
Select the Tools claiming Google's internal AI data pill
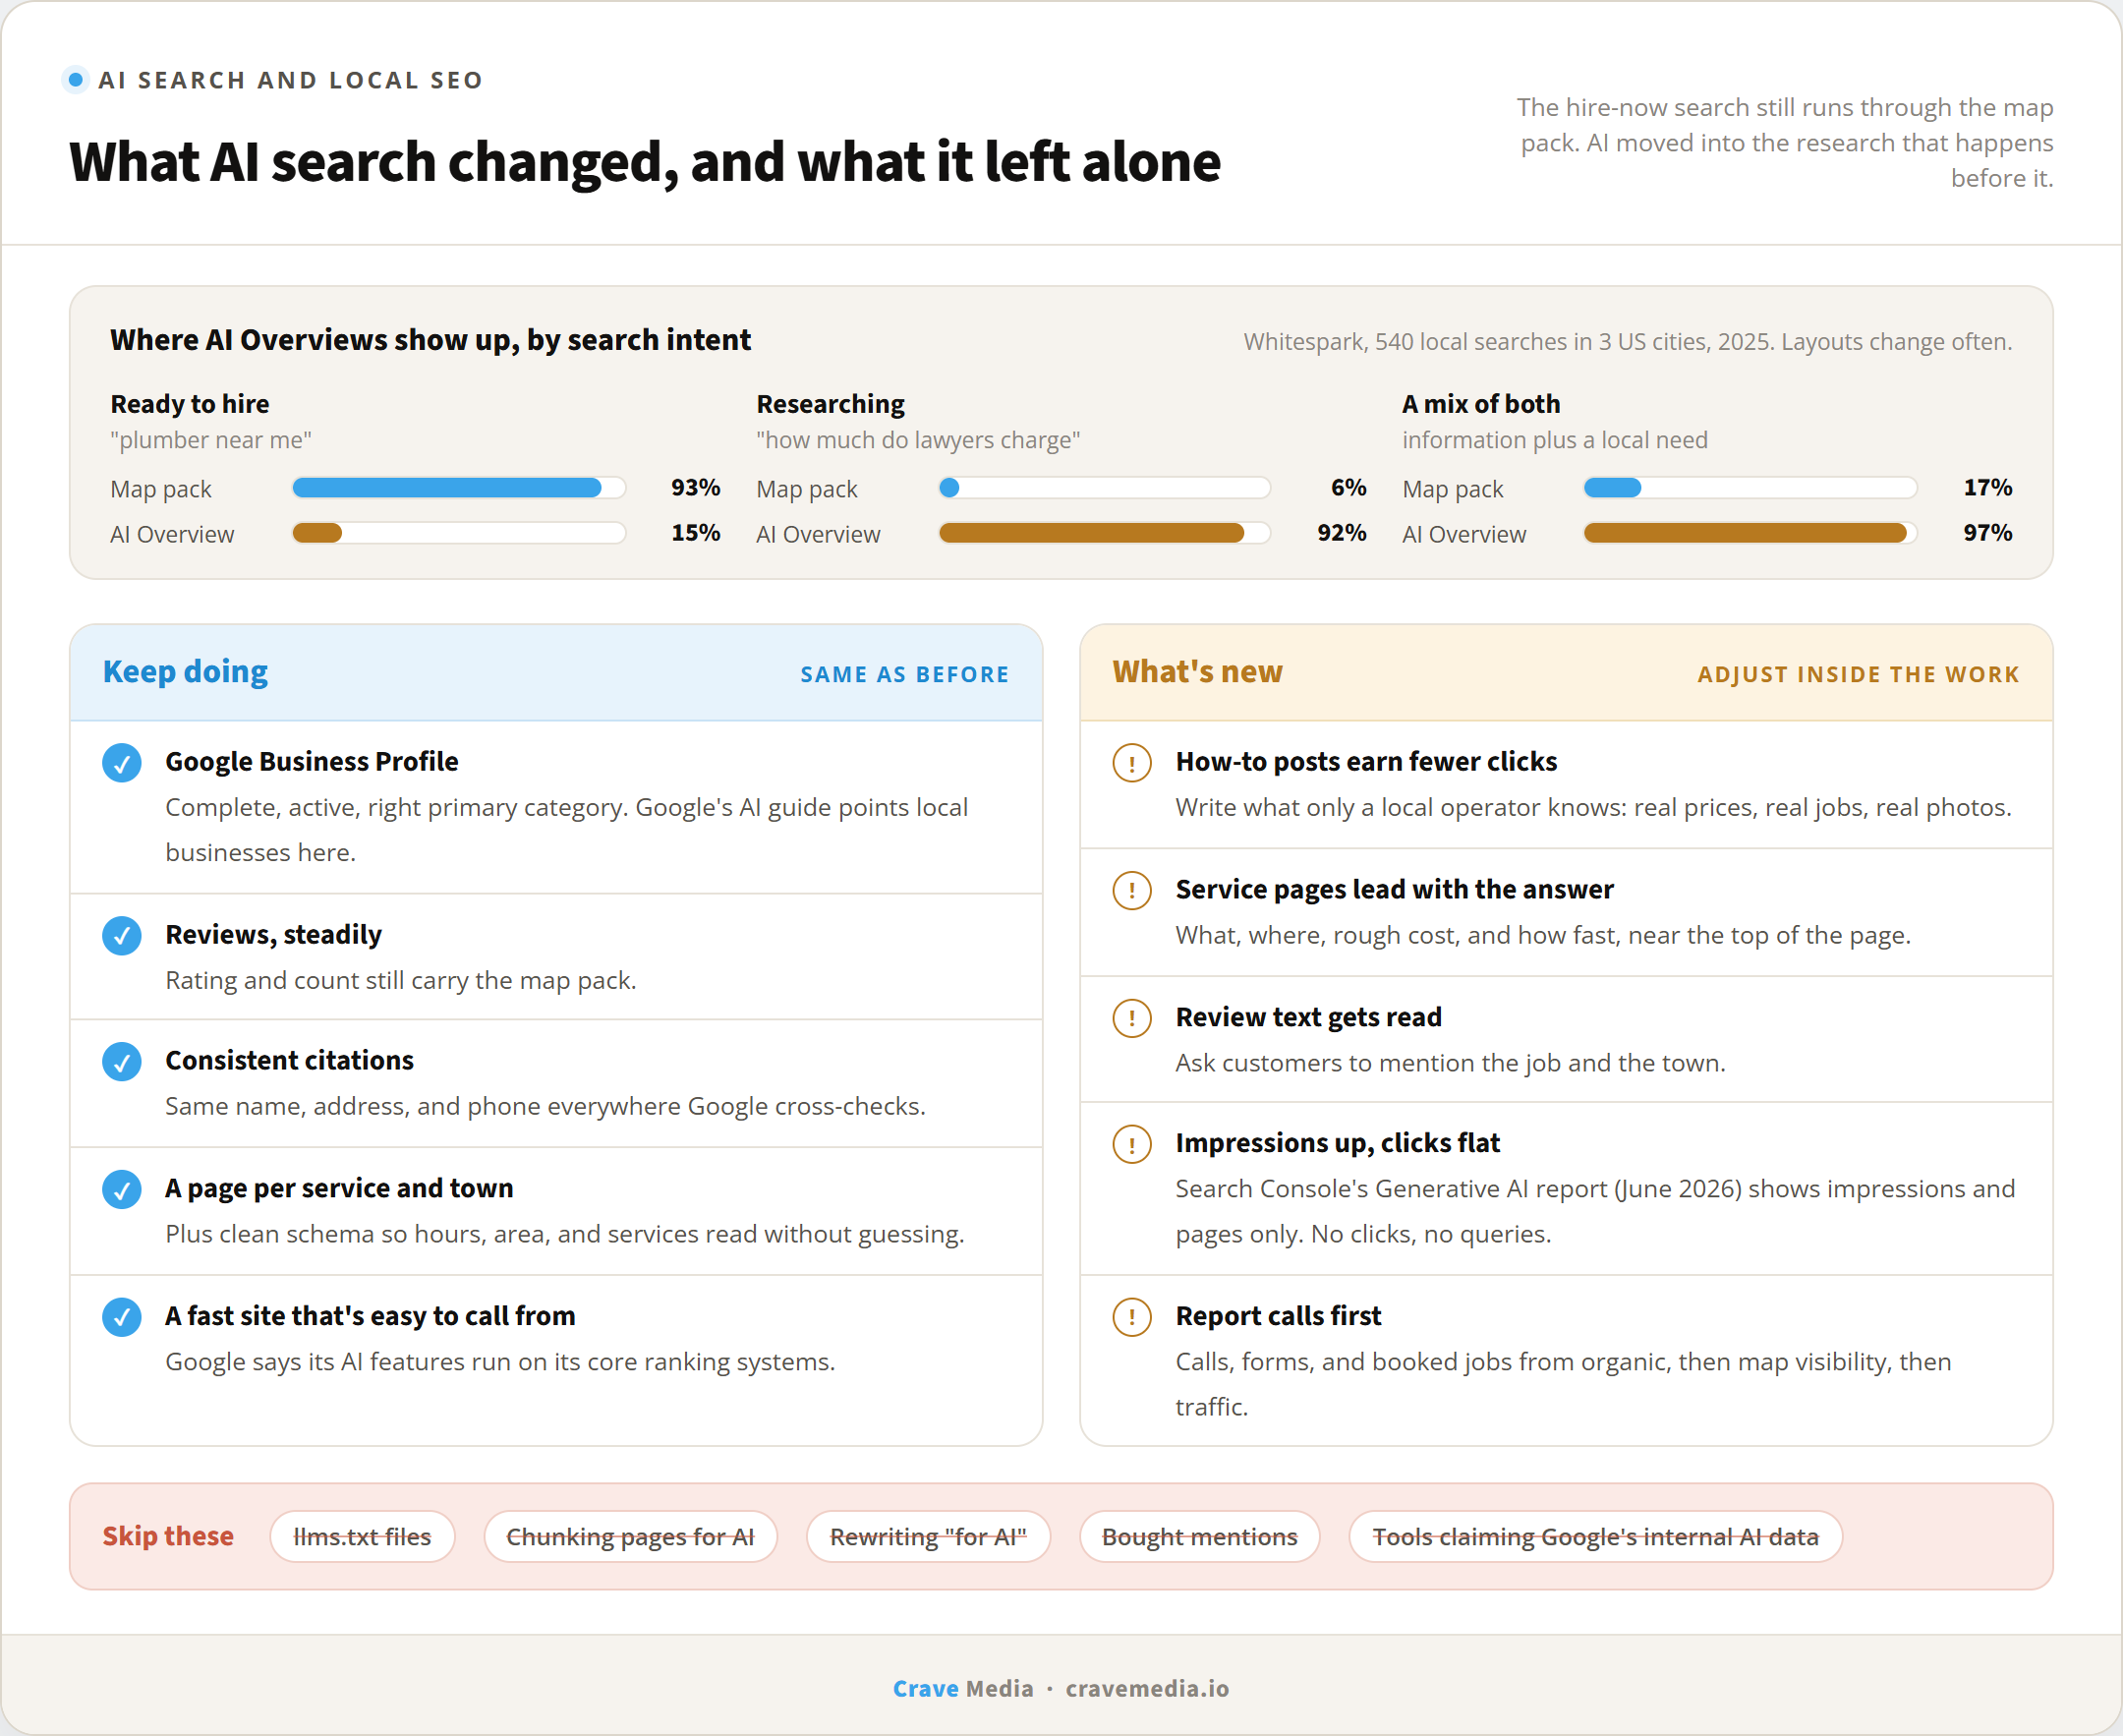point(1595,1537)
